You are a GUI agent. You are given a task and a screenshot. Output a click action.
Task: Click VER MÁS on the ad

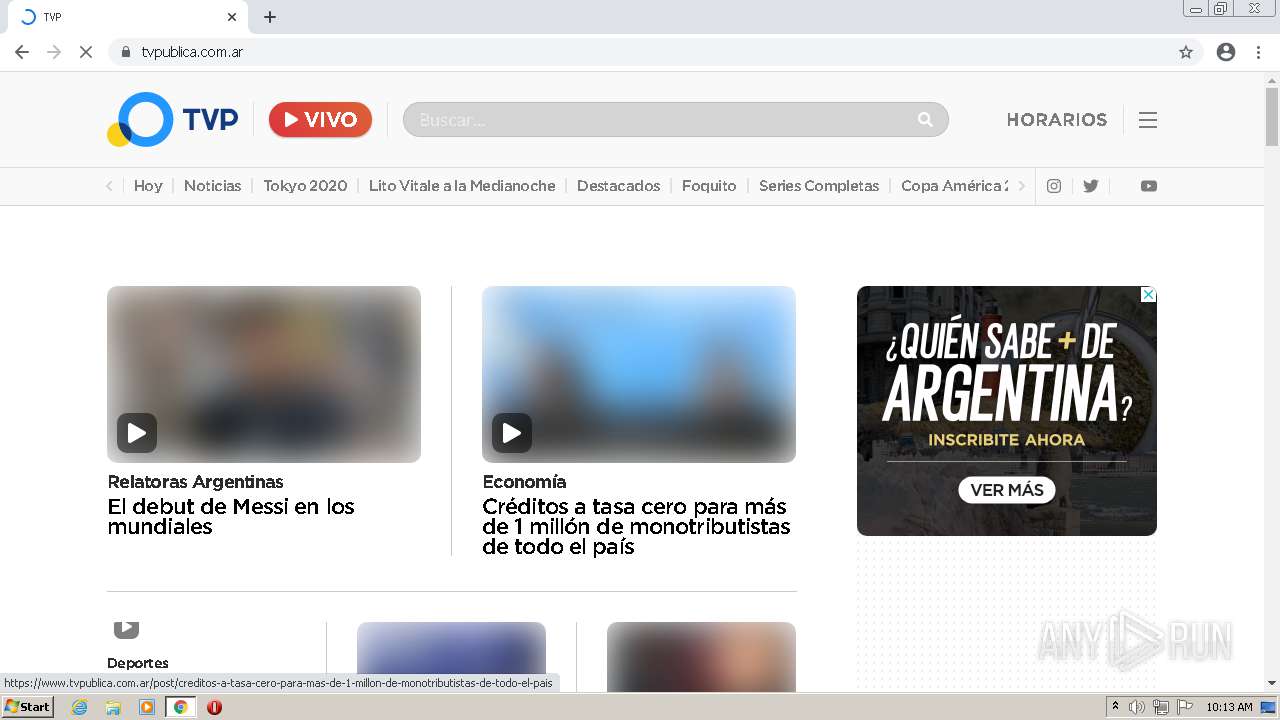(1007, 490)
